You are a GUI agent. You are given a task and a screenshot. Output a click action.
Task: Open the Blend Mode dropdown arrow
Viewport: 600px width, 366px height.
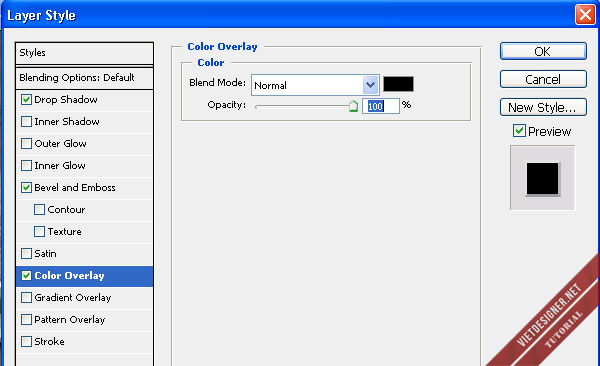coord(370,85)
